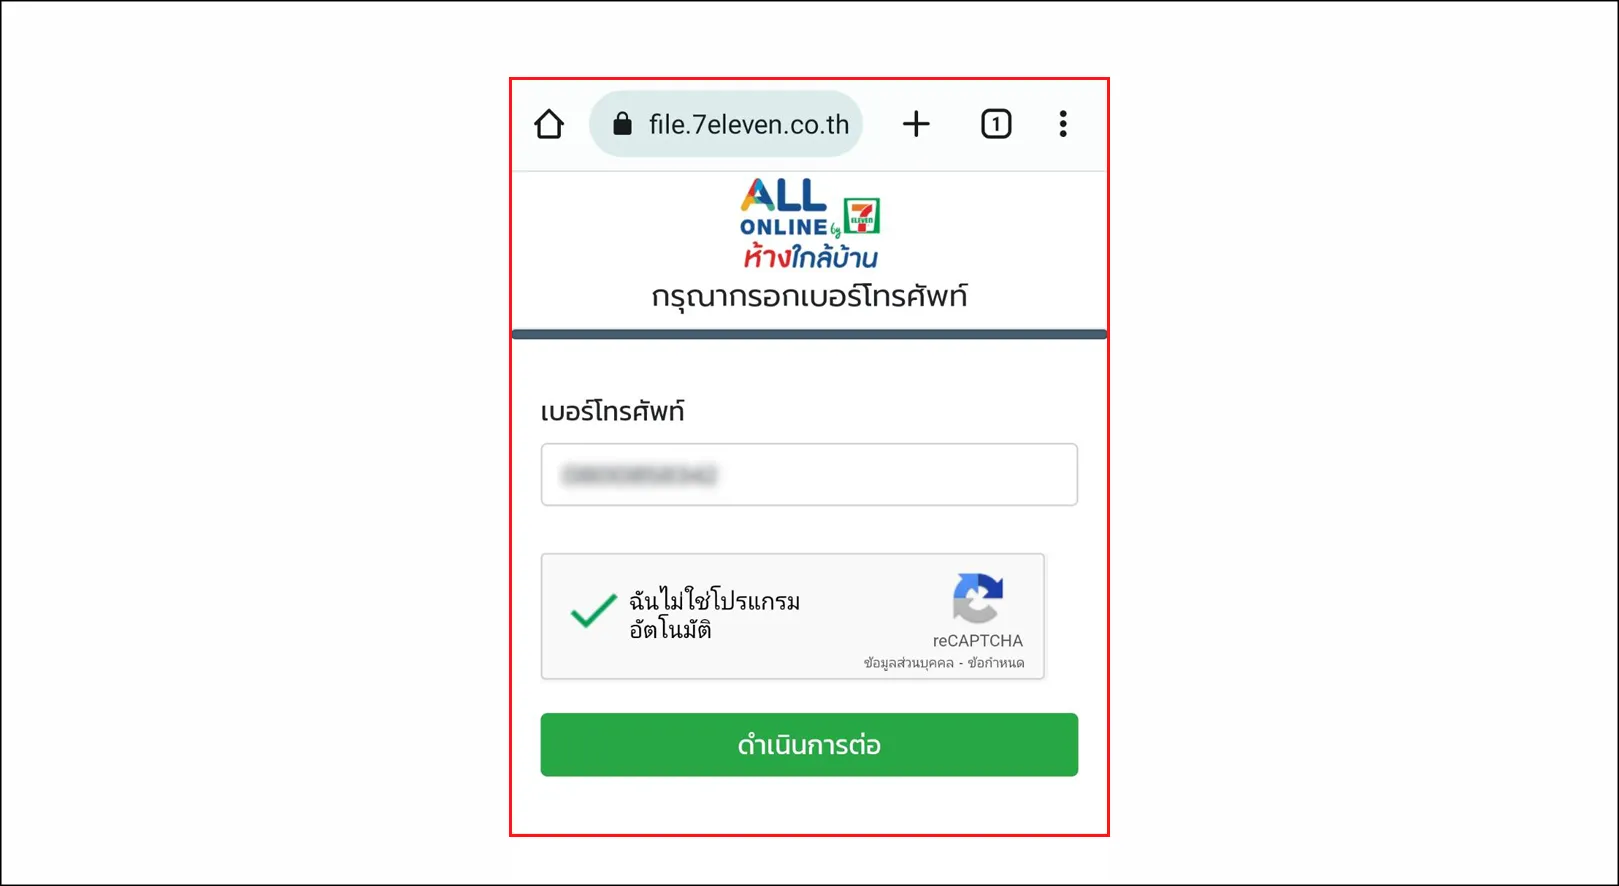
Task: Click the file.7eleven.co.th address text
Action: [749, 124]
